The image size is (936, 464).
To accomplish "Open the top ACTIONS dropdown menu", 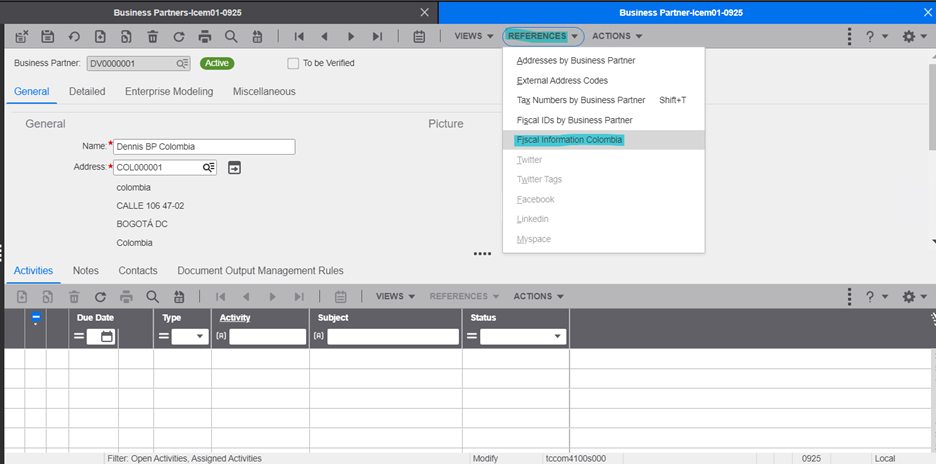I will (617, 36).
